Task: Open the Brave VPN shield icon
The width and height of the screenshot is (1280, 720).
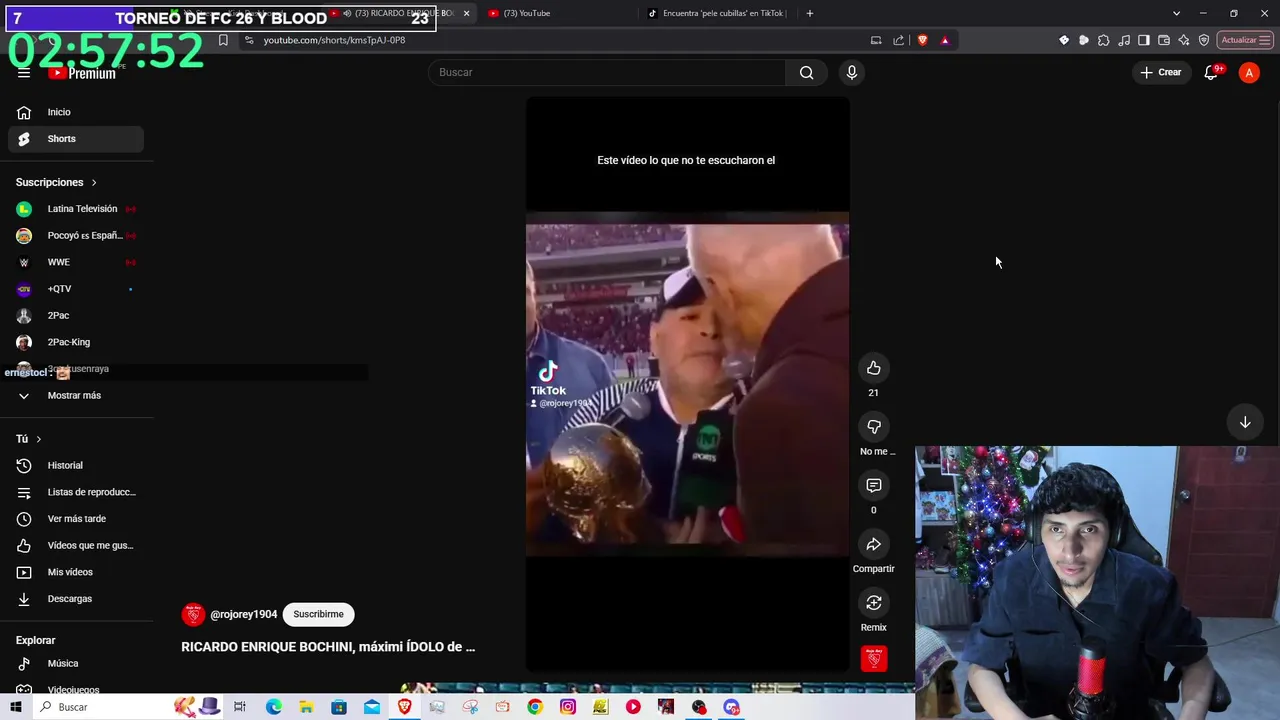Action: [x=1204, y=40]
